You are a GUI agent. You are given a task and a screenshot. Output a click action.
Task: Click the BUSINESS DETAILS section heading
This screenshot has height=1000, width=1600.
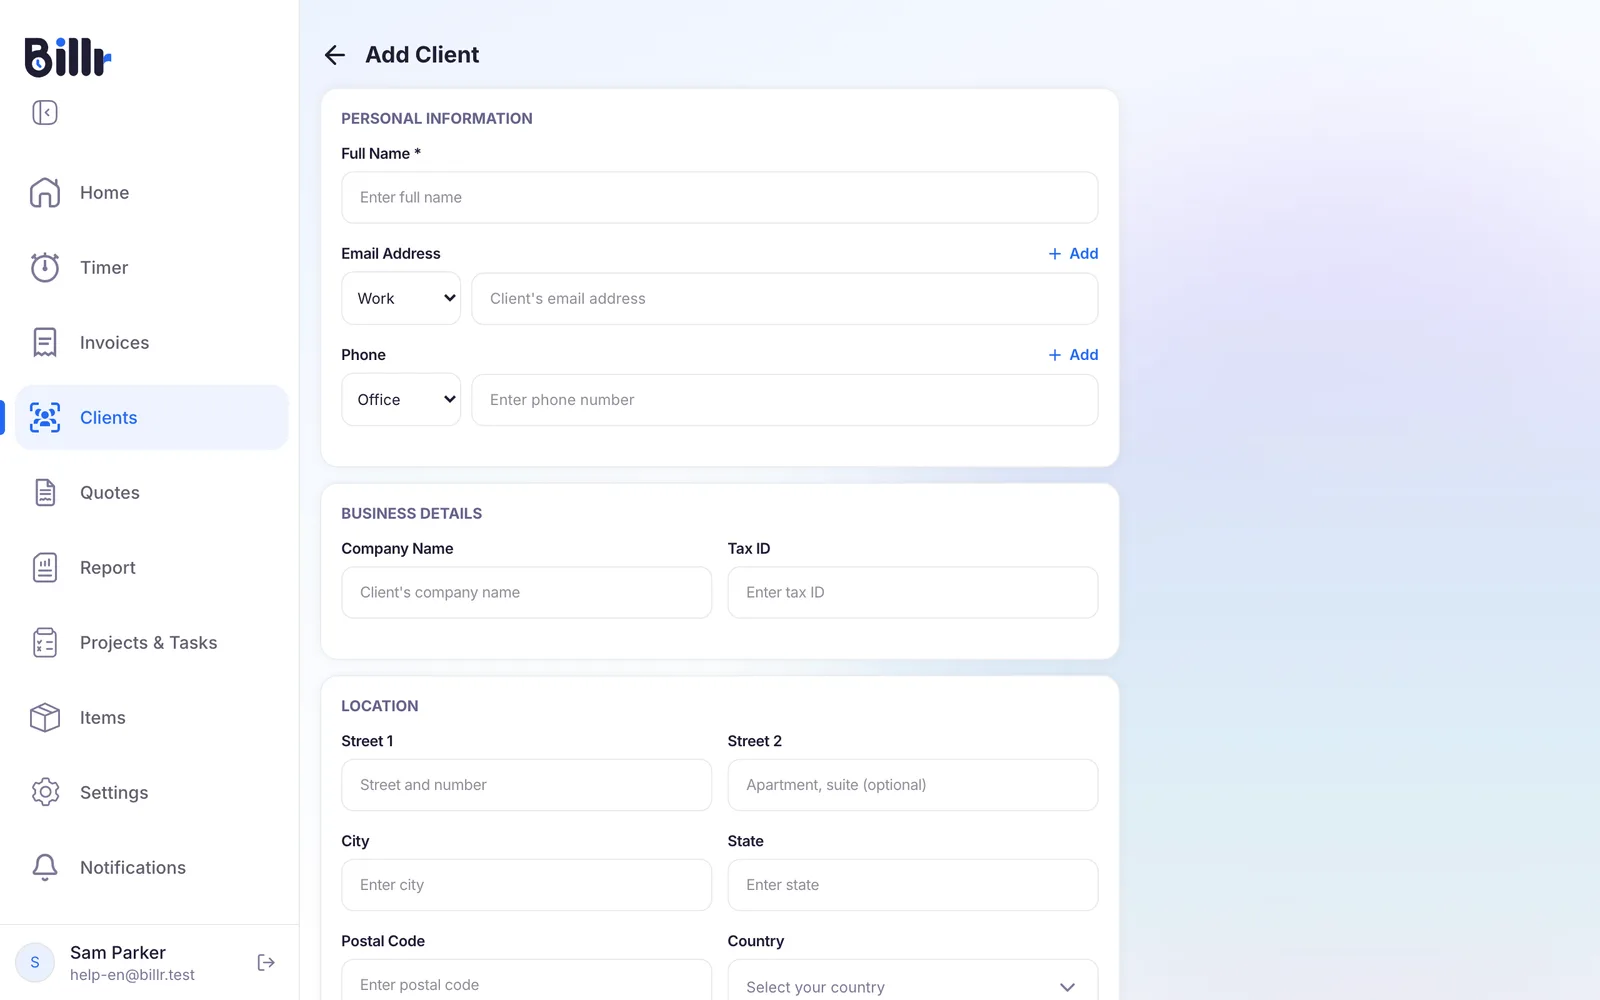point(412,514)
